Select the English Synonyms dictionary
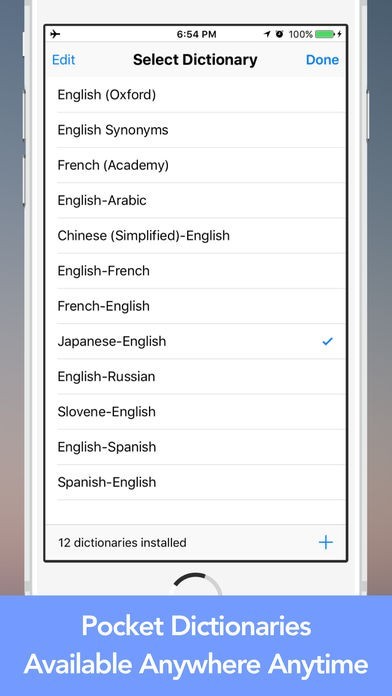Image resolution: width=392 pixels, height=696 pixels. tap(195, 130)
